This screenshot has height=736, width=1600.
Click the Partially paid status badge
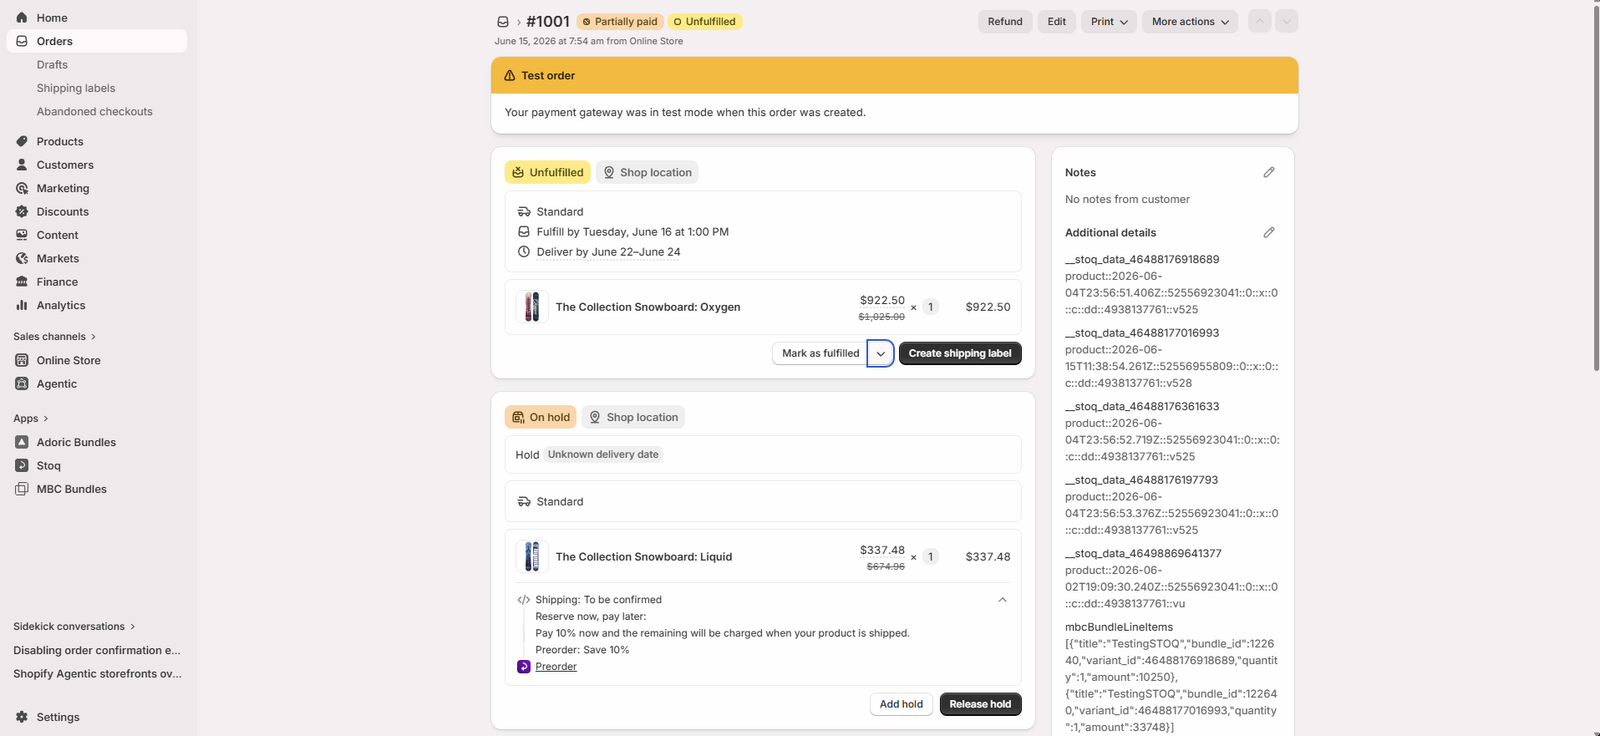point(620,22)
